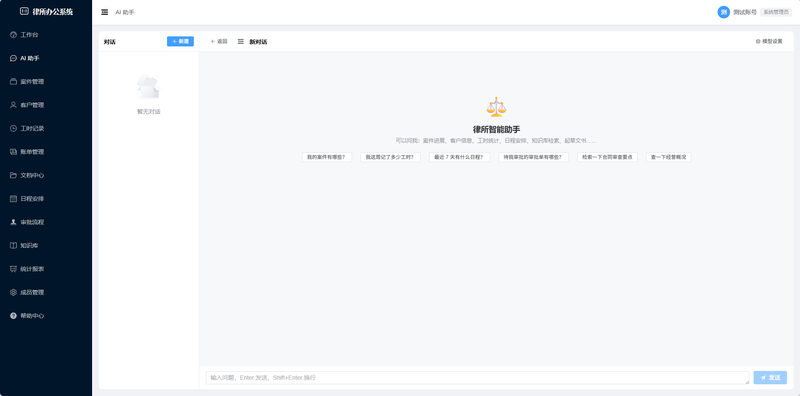Screen dimensions: 800x396
Task: Click the 工作台 dashboard icon
Action: pos(13,35)
